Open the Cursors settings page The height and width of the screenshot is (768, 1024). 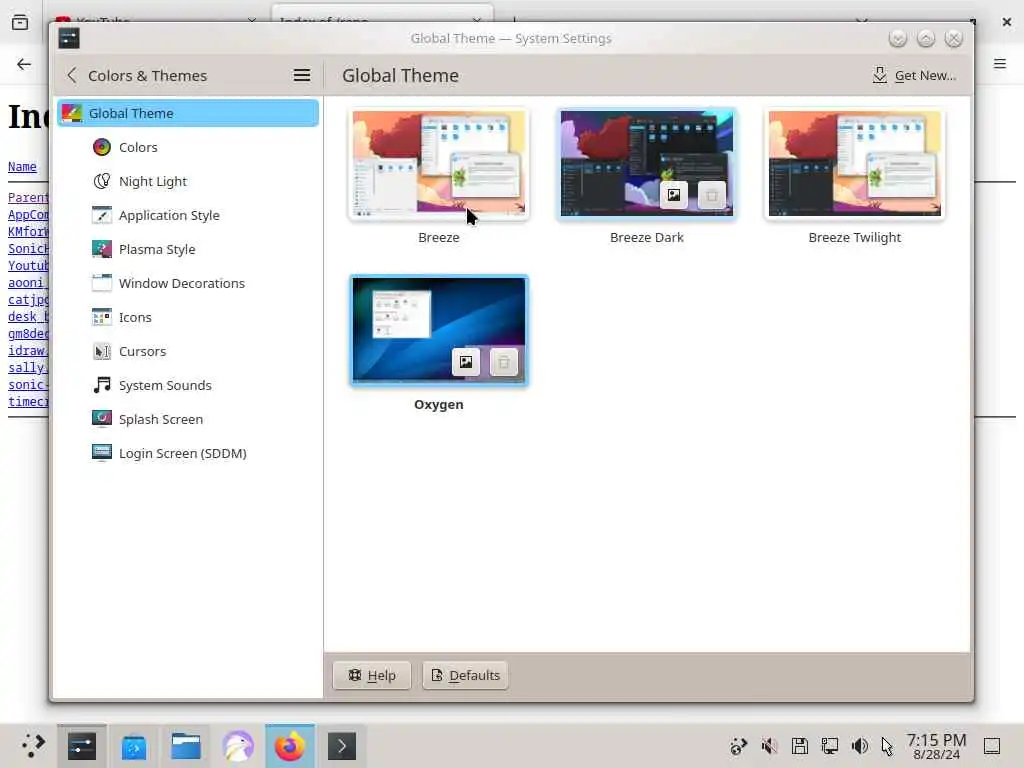pos(188,351)
